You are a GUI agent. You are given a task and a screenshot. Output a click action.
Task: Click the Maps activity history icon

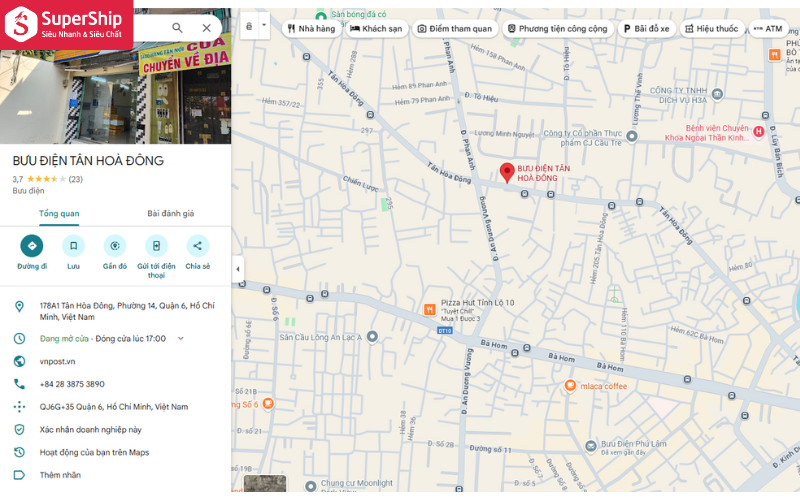tap(19, 452)
